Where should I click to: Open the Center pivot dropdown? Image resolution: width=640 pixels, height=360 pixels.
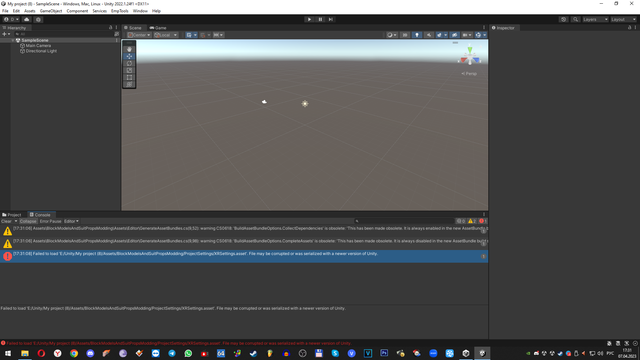[x=139, y=35]
